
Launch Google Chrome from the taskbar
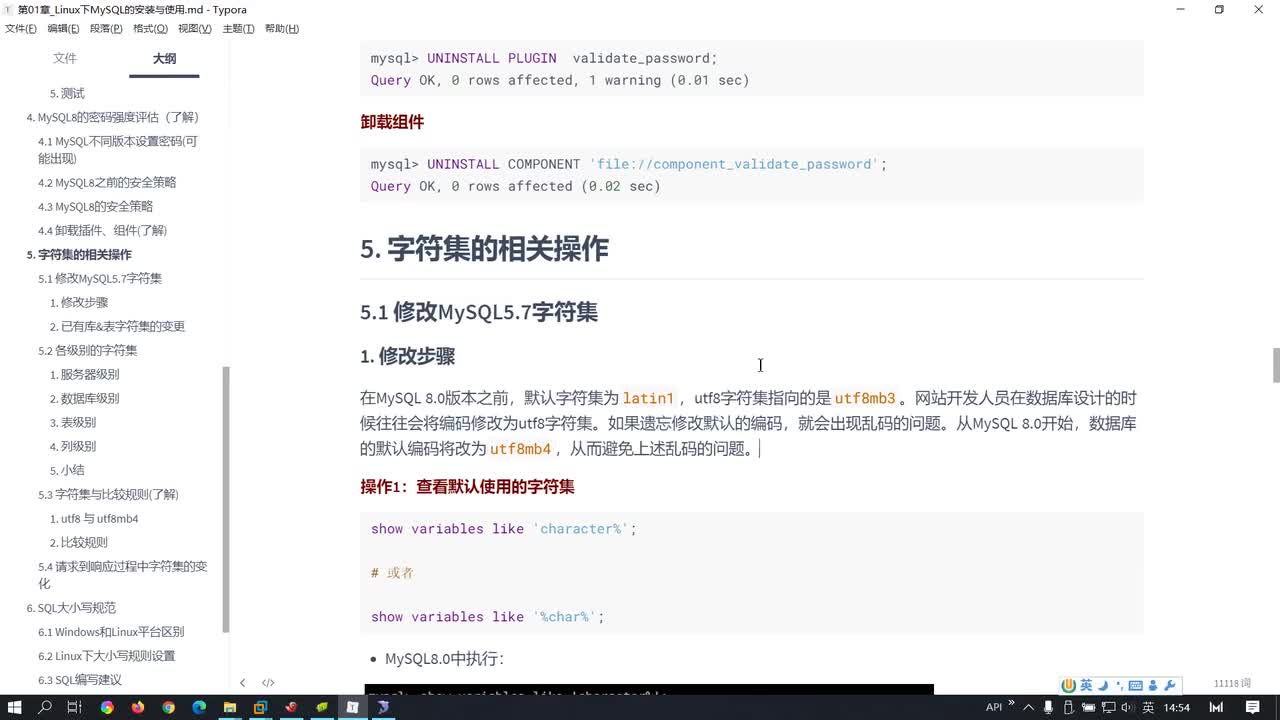[x=168, y=707]
